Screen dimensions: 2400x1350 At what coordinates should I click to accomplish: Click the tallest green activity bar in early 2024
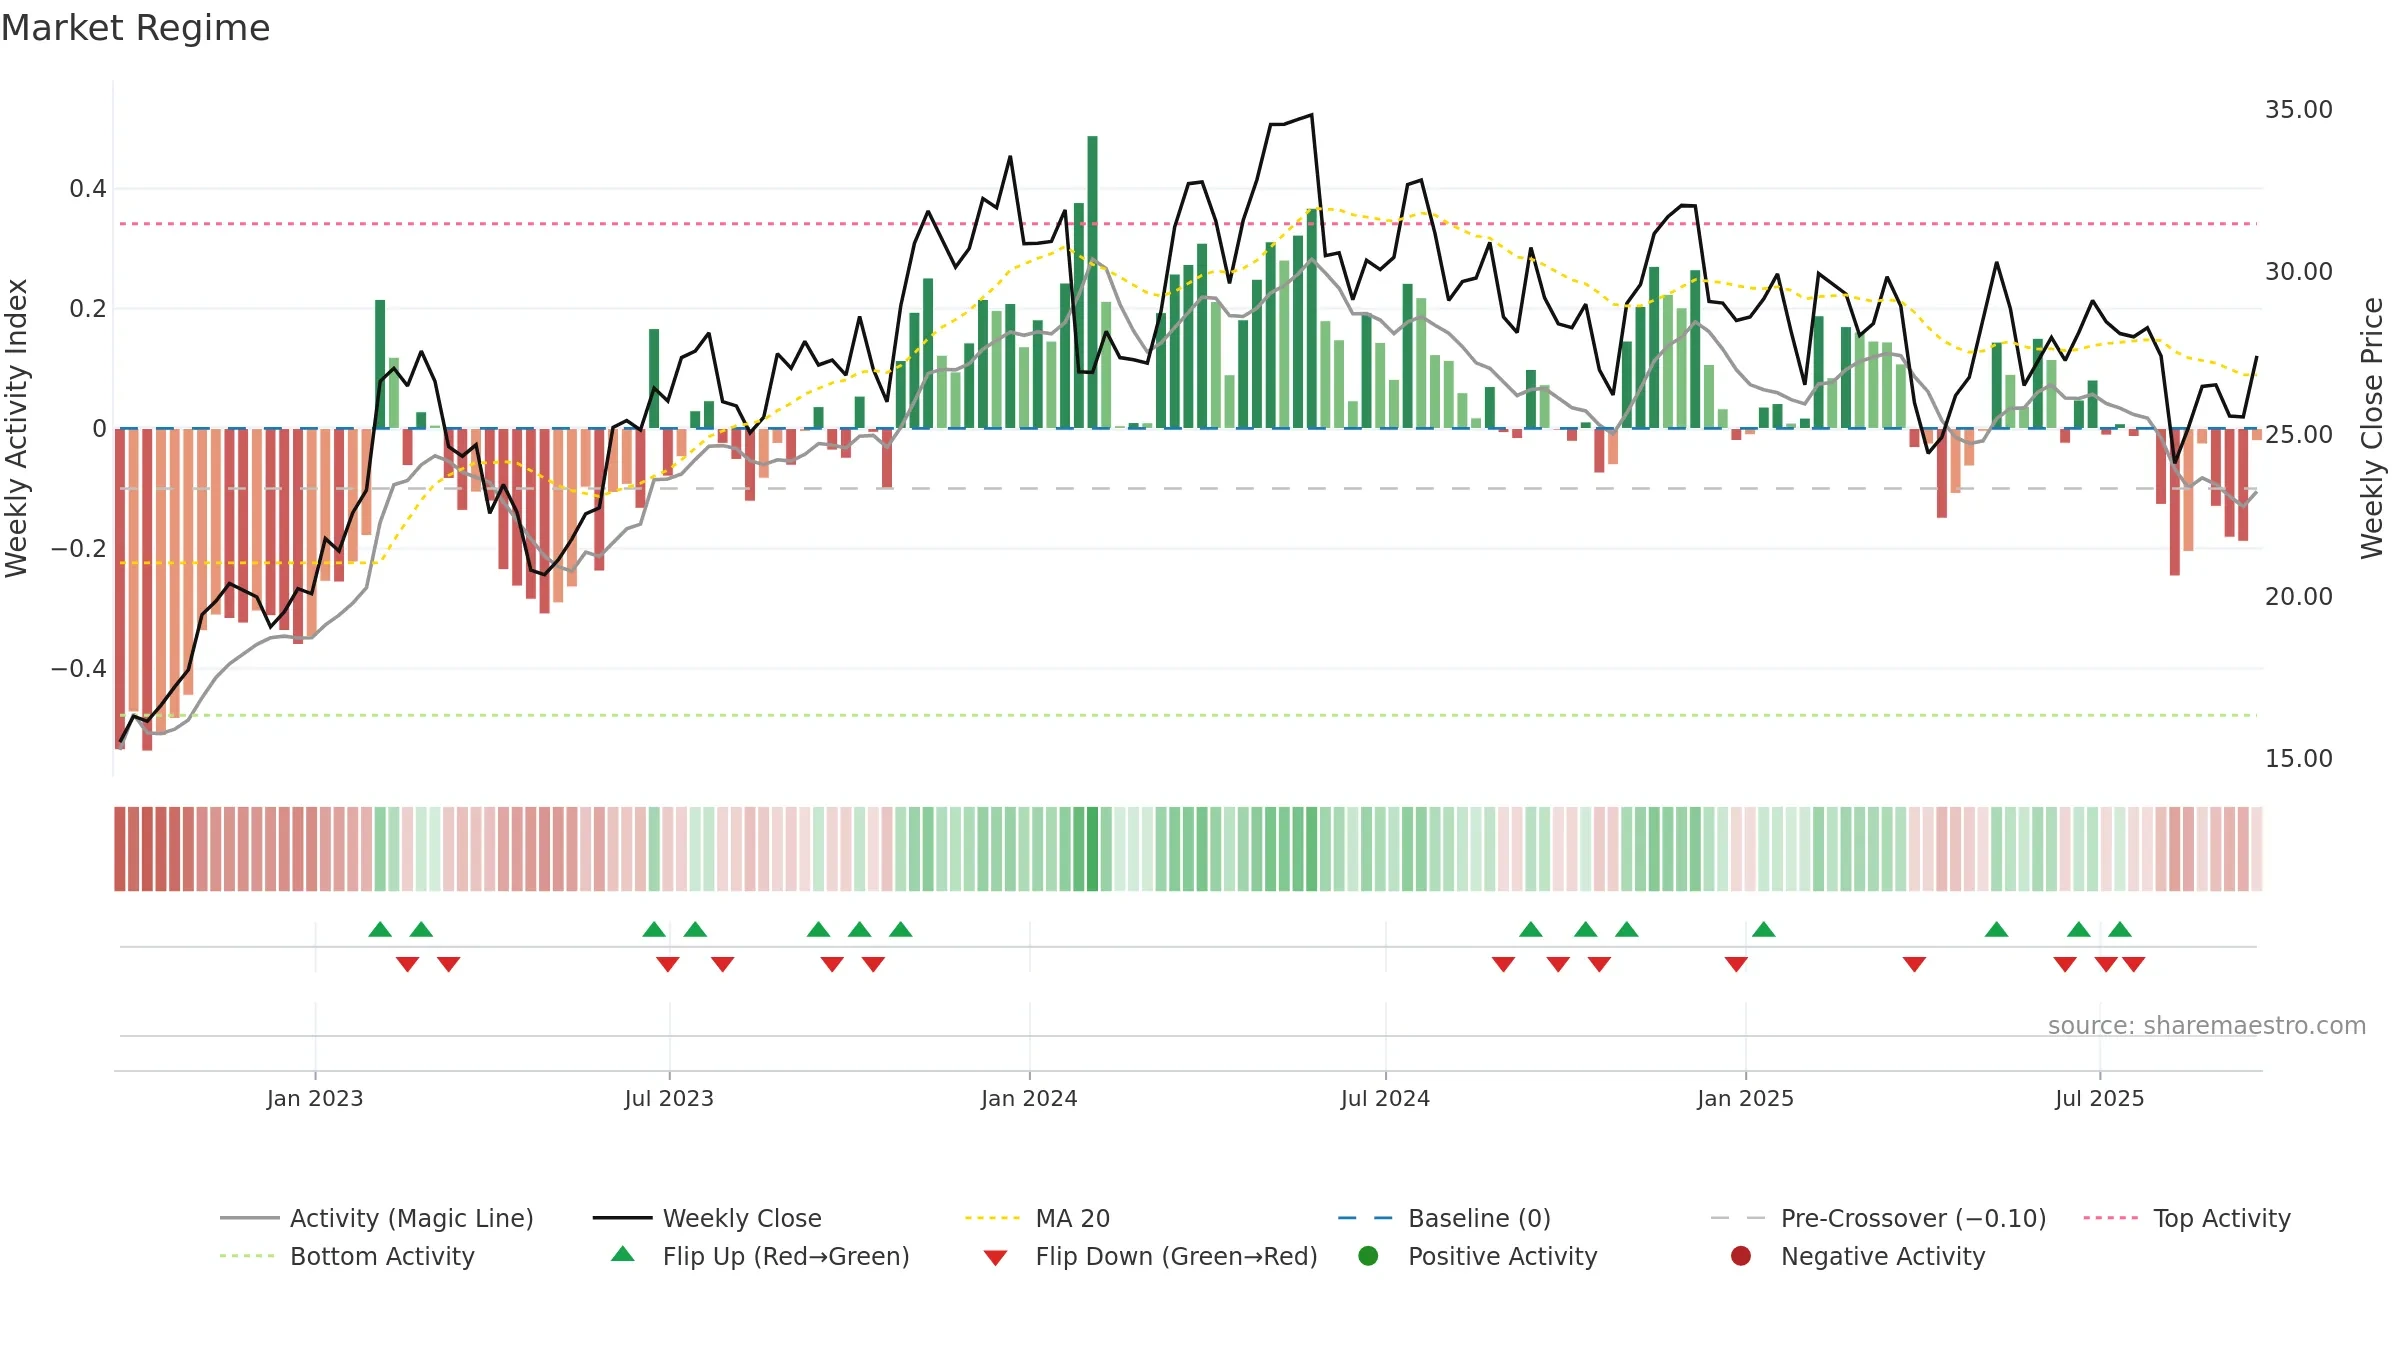tap(1092, 282)
